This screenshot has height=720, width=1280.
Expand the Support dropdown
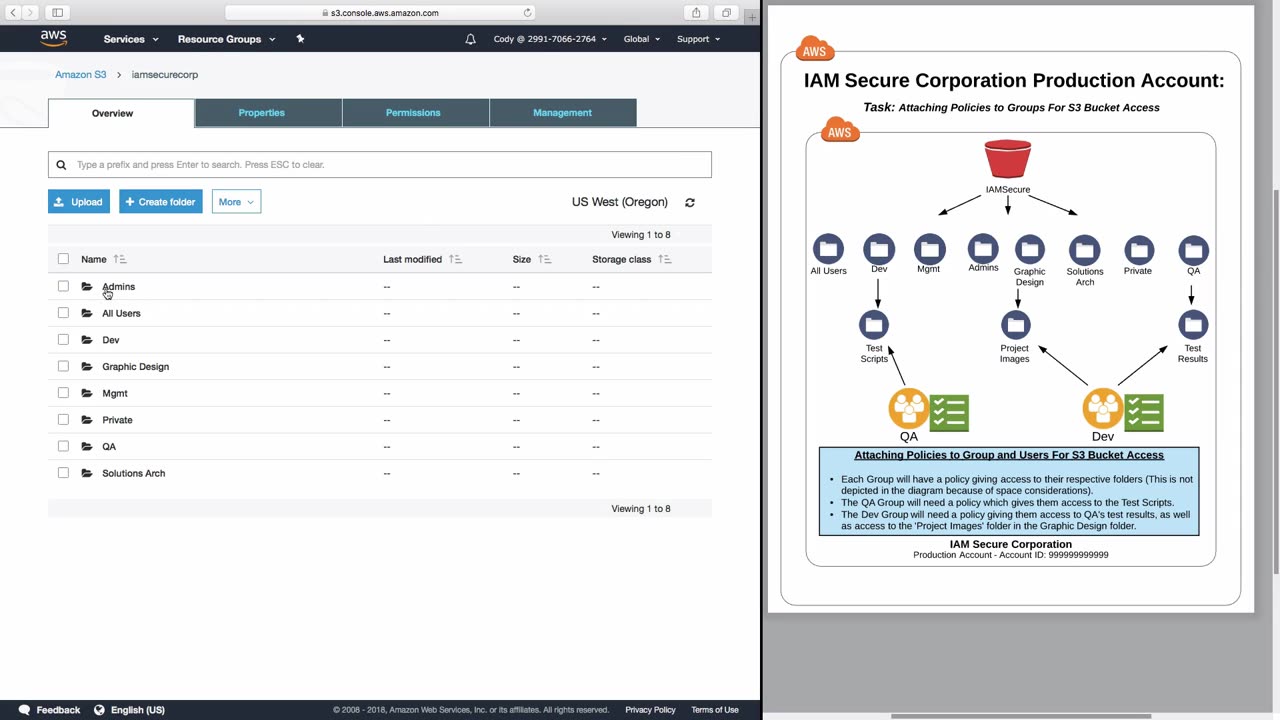click(x=698, y=39)
